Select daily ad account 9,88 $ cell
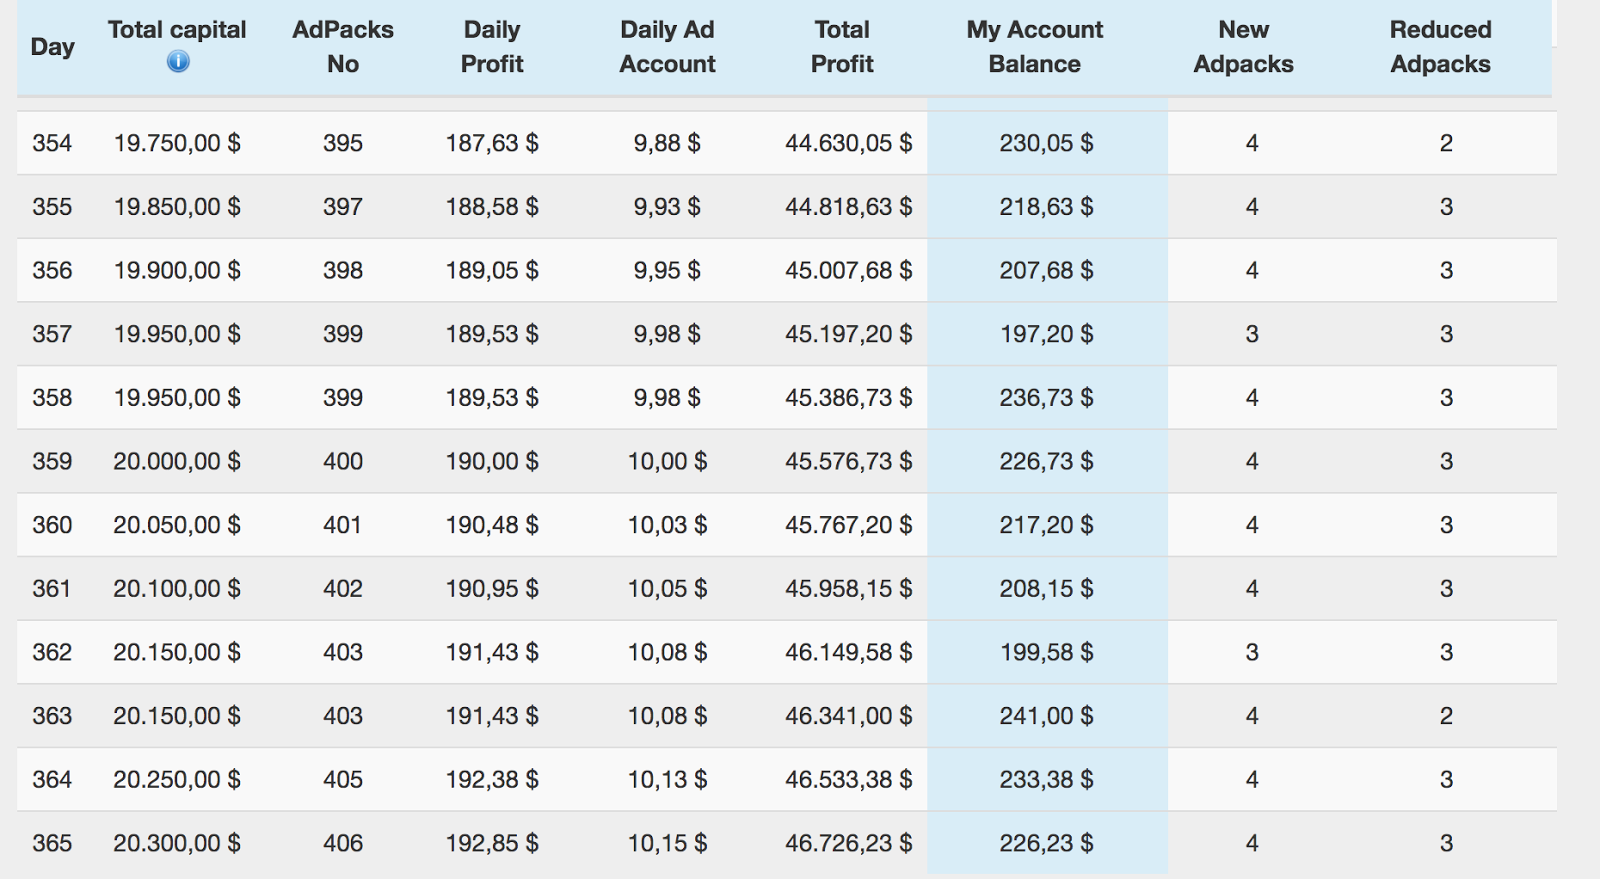The image size is (1600, 879). tap(667, 143)
